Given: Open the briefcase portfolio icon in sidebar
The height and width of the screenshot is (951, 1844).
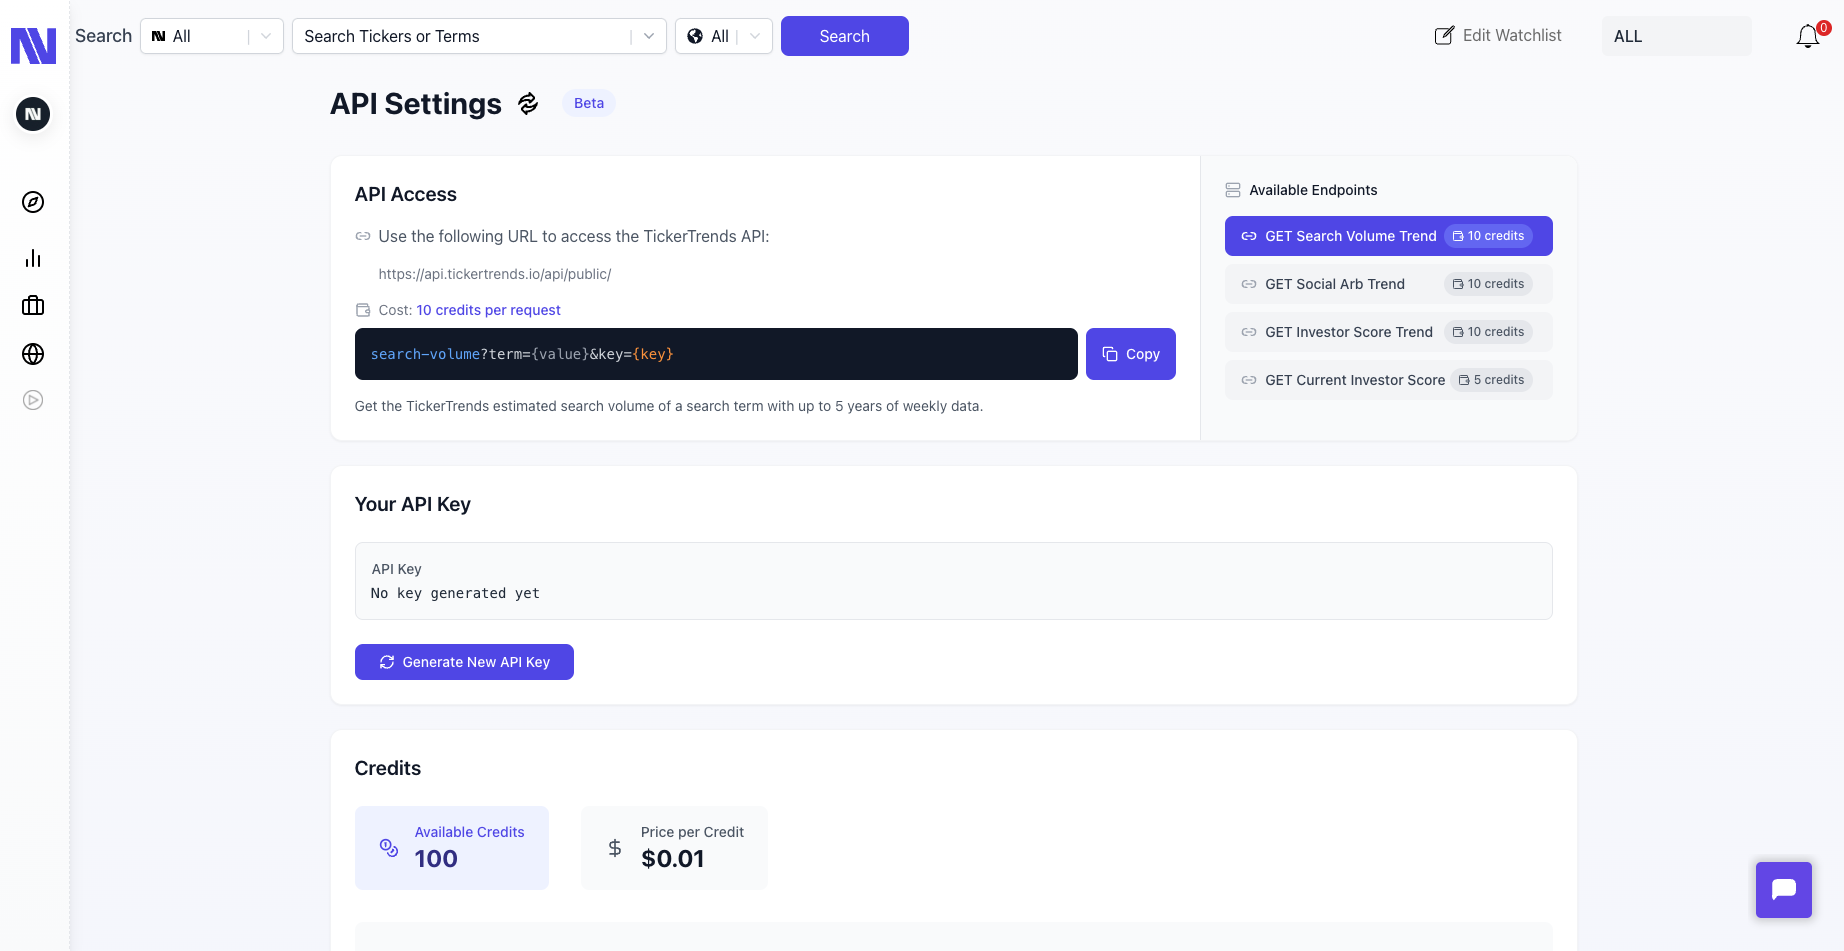Looking at the screenshot, I should (32, 306).
